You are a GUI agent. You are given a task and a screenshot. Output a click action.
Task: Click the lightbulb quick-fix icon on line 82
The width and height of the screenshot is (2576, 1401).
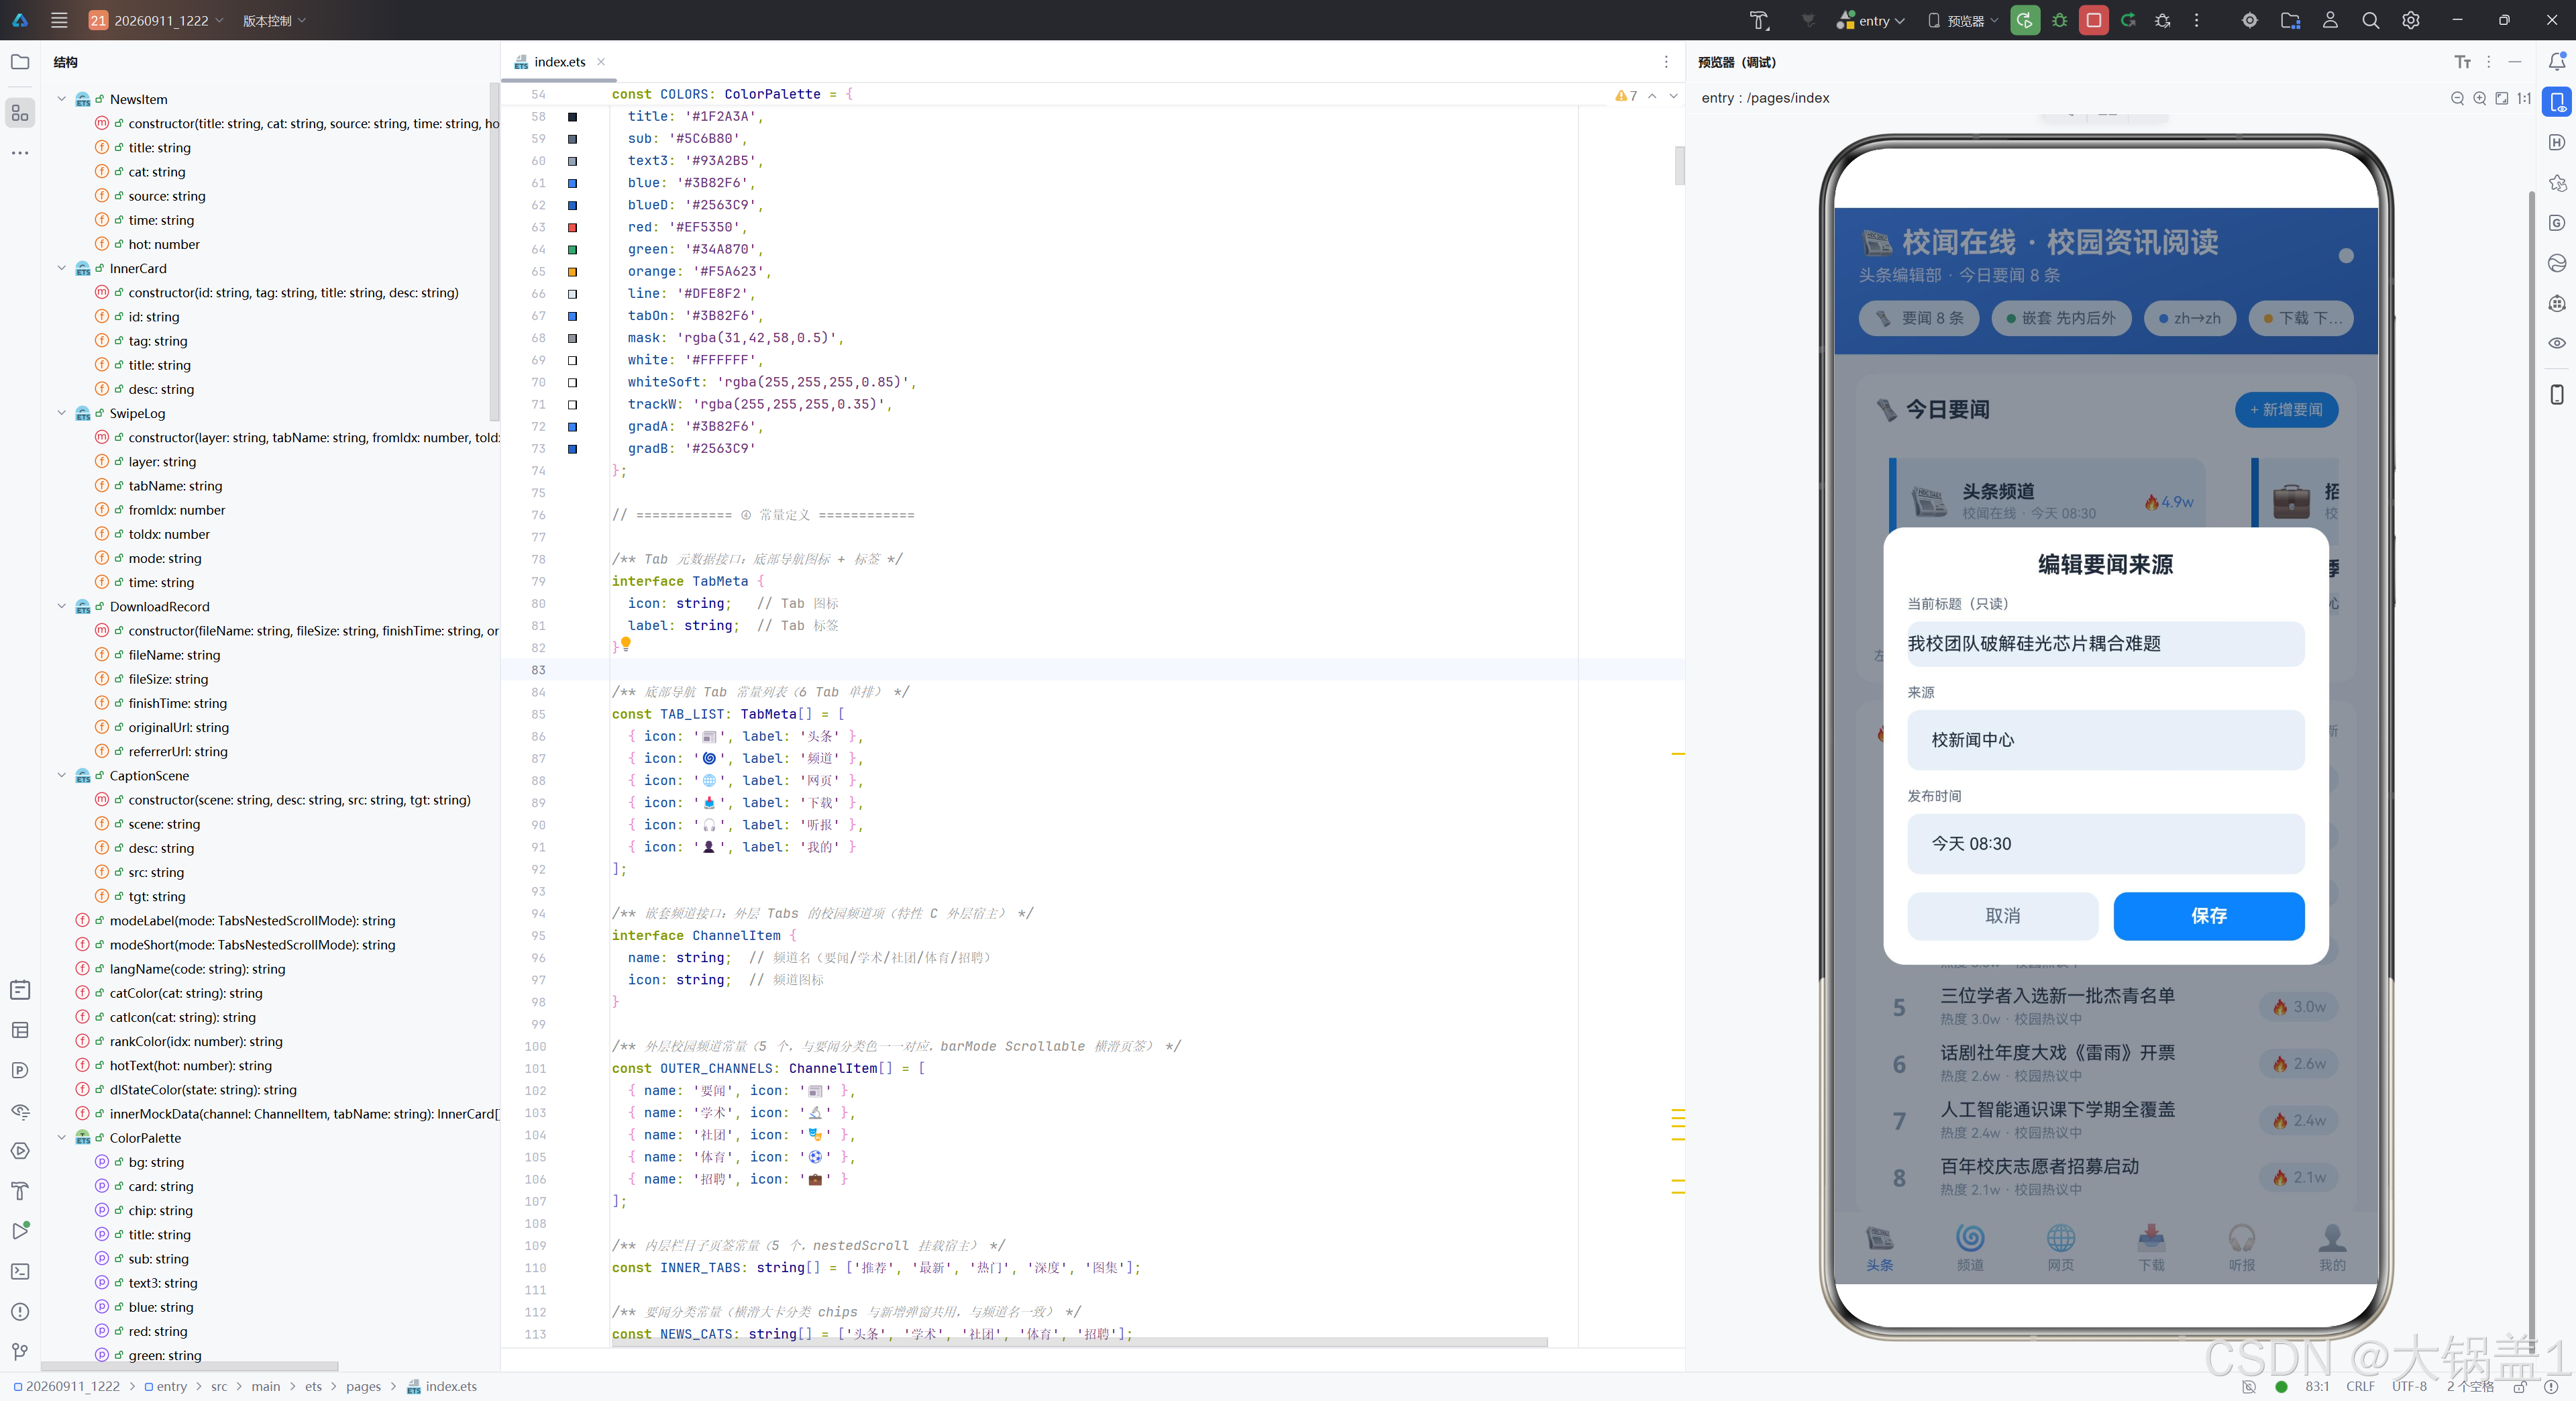[626, 644]
